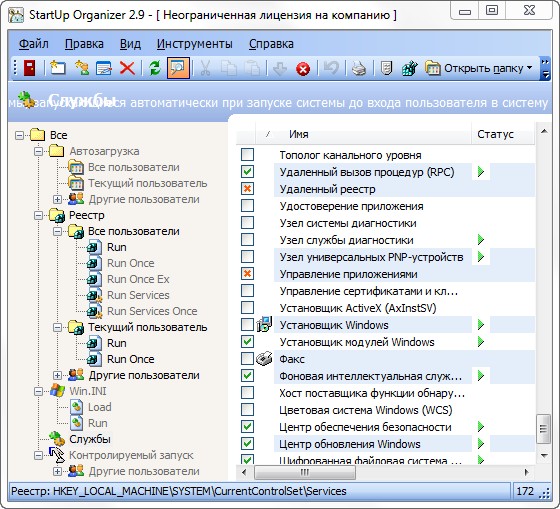The width and height of the screenshot is (560, 509).
Task: Click the new entry toolbar icon
Action: tap(58, 68)
